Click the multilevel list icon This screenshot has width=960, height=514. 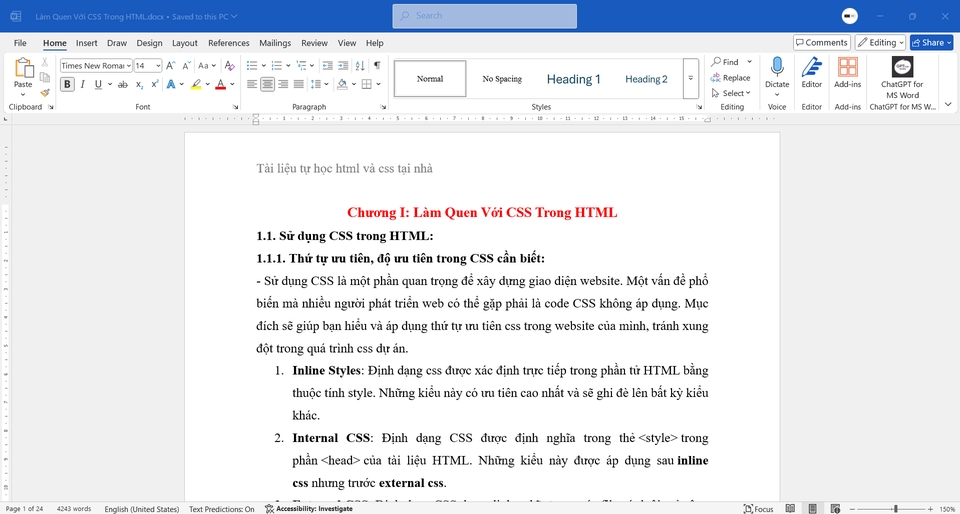[x=301, y=65]
